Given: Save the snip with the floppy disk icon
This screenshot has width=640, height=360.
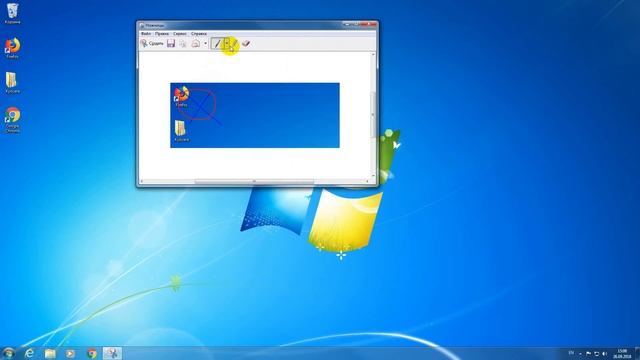Looking at the screenshot, I should pos(171,43).
